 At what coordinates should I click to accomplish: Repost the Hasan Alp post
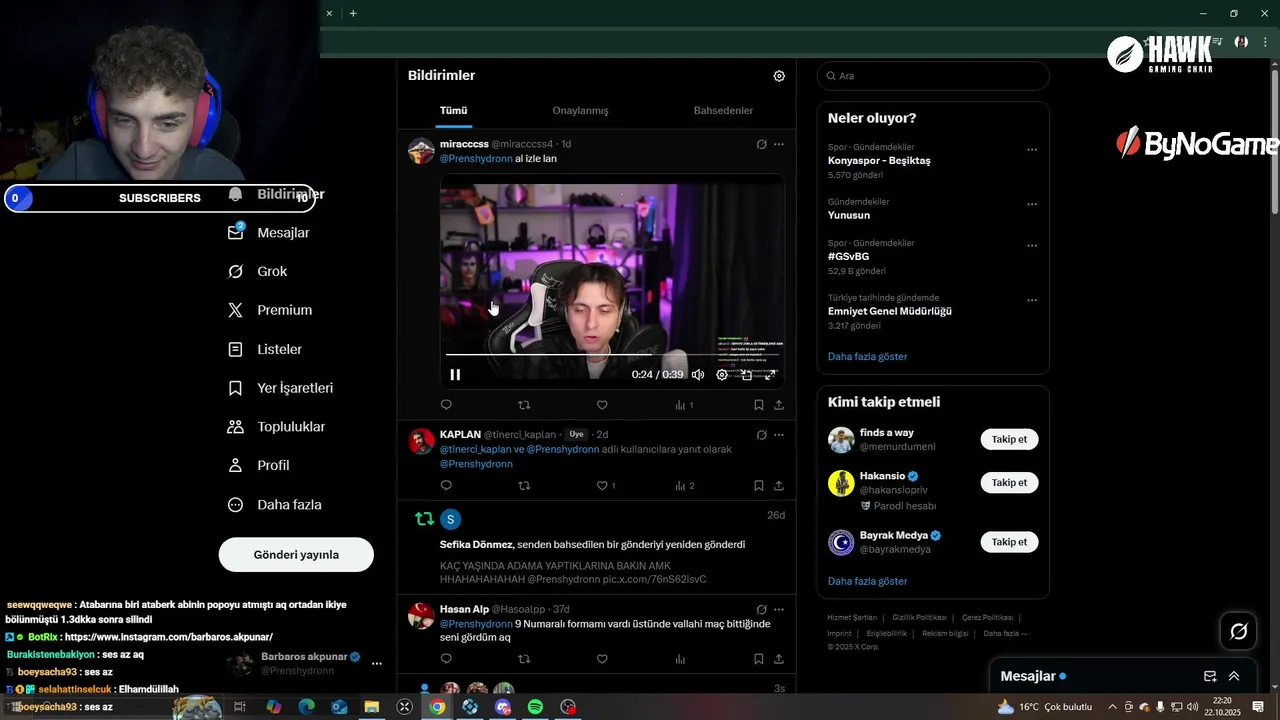click(524, 659)
